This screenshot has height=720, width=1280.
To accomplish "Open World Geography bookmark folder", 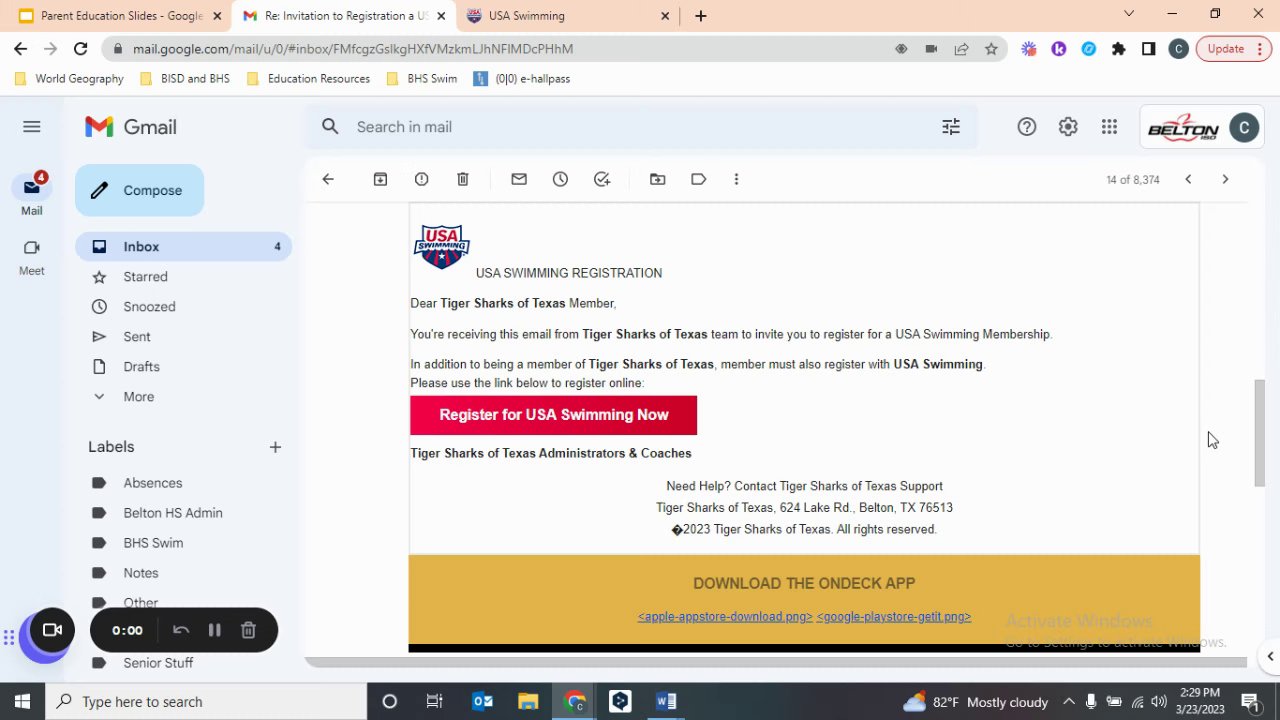I will click(70, 78).
